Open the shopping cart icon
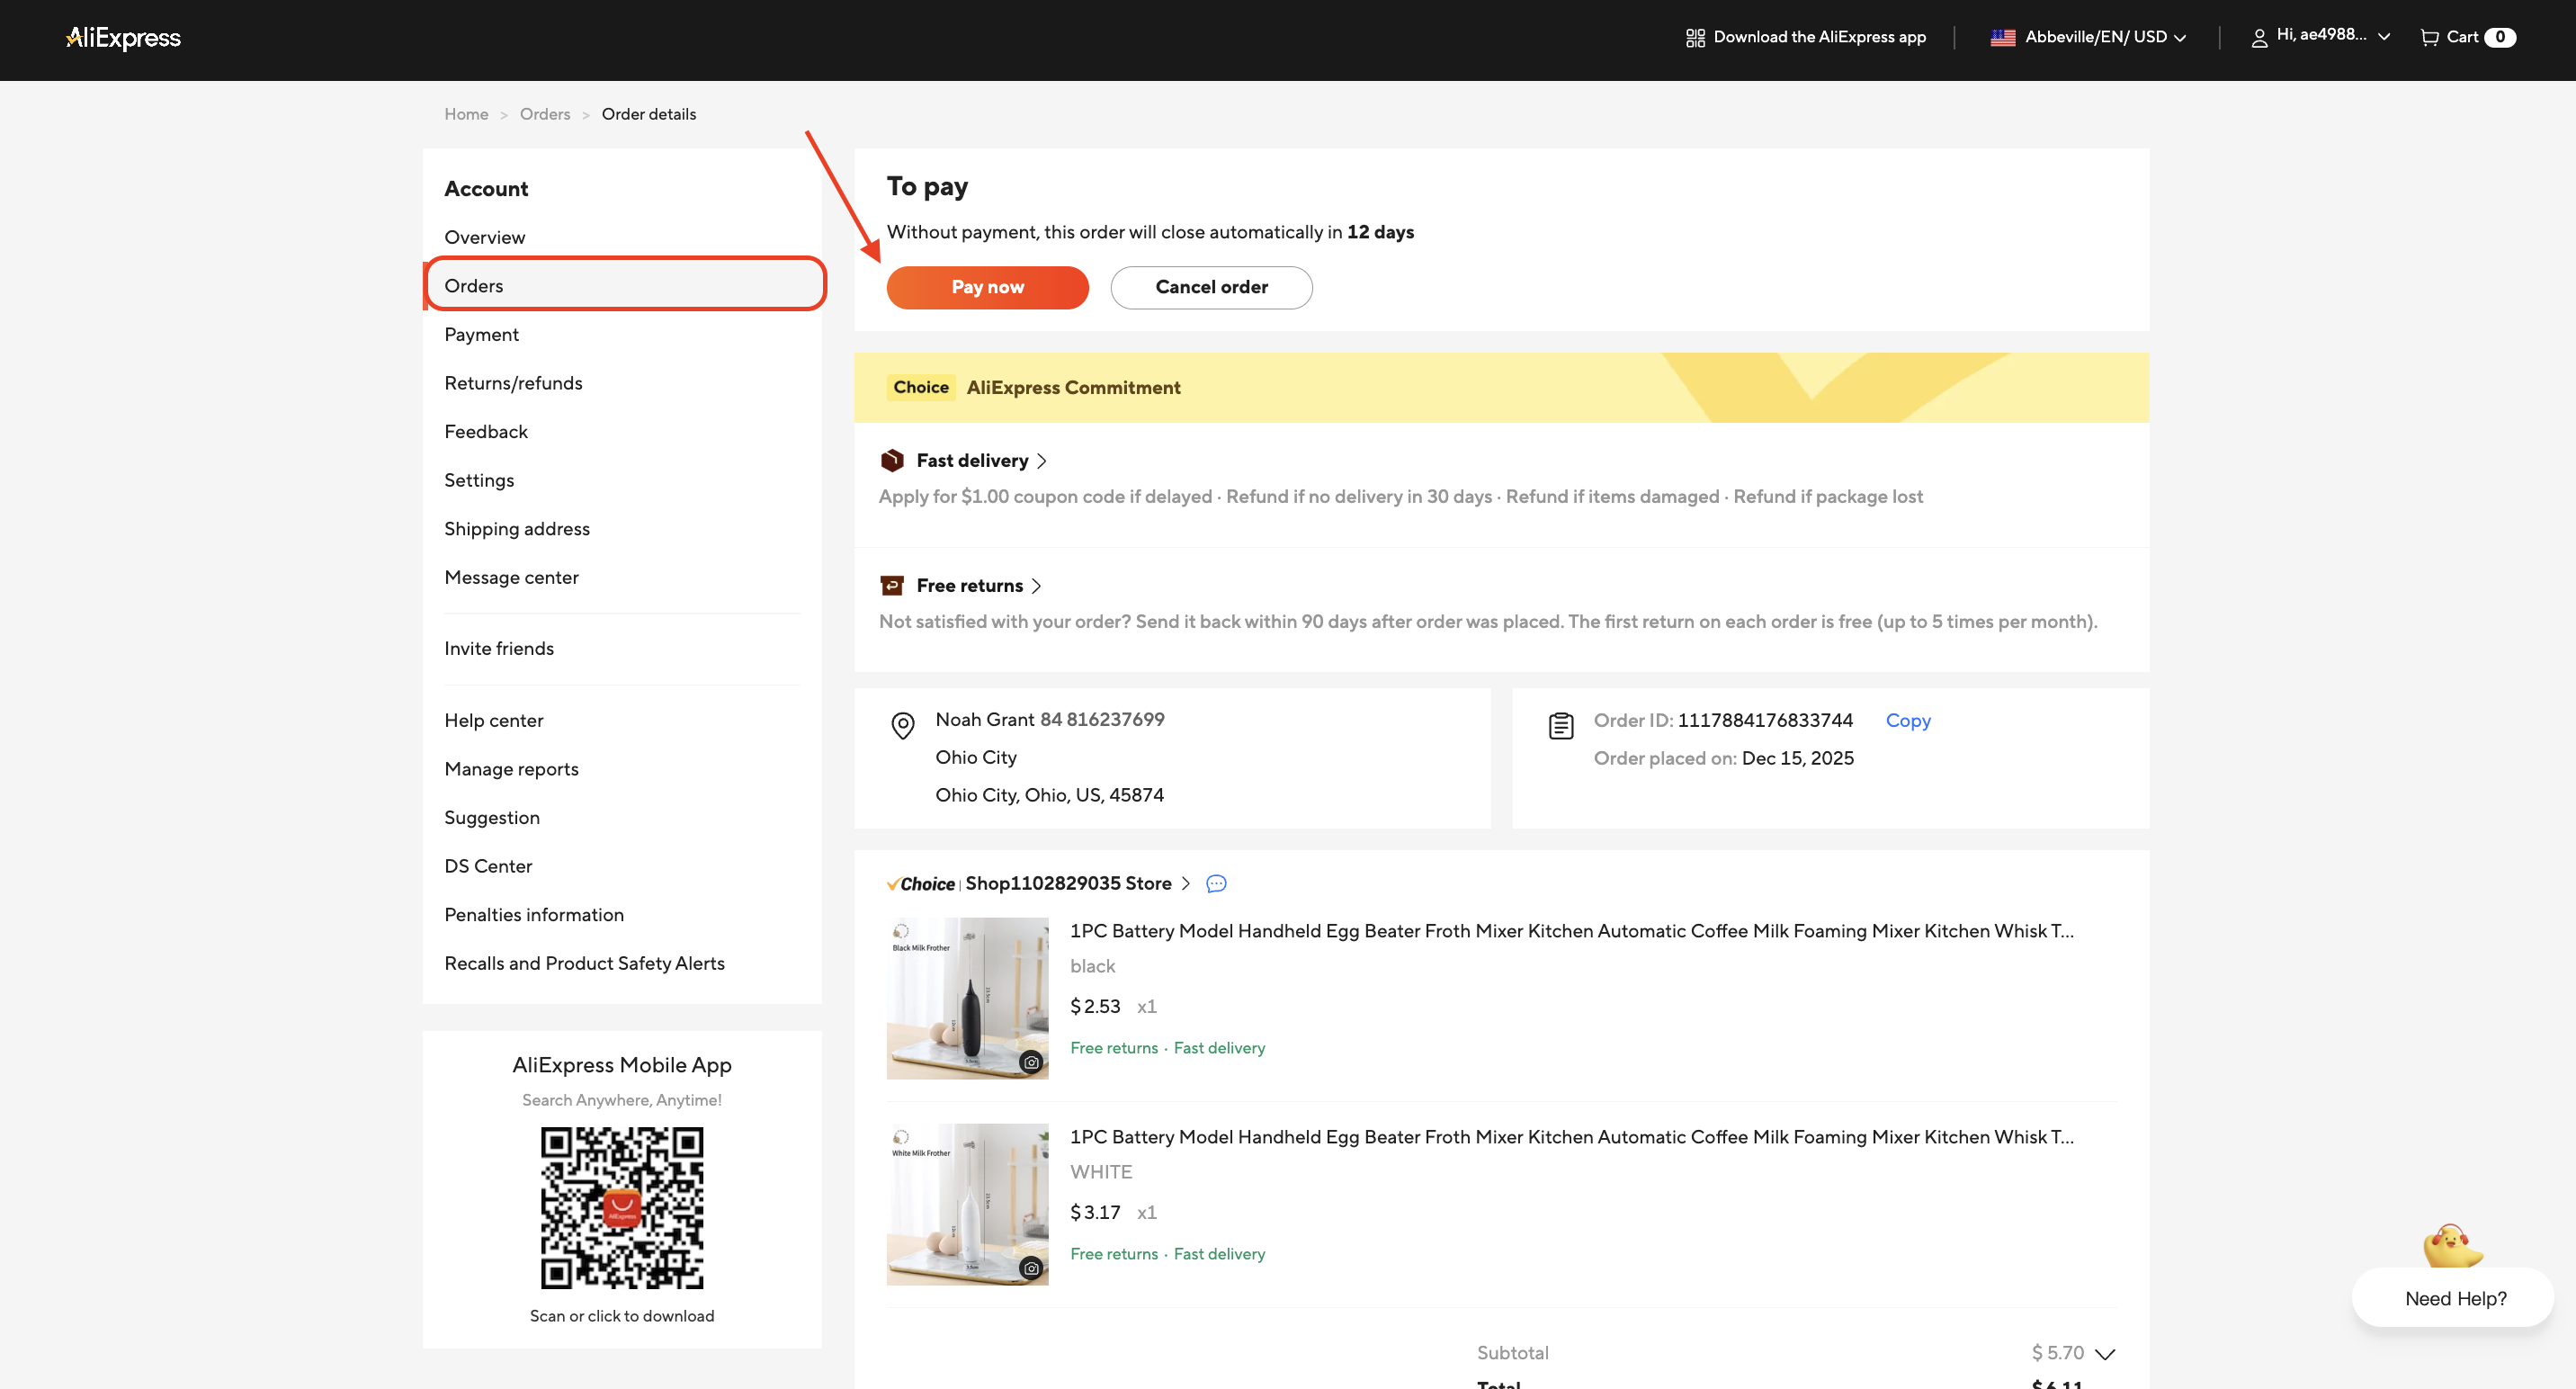 [2429, 37]
